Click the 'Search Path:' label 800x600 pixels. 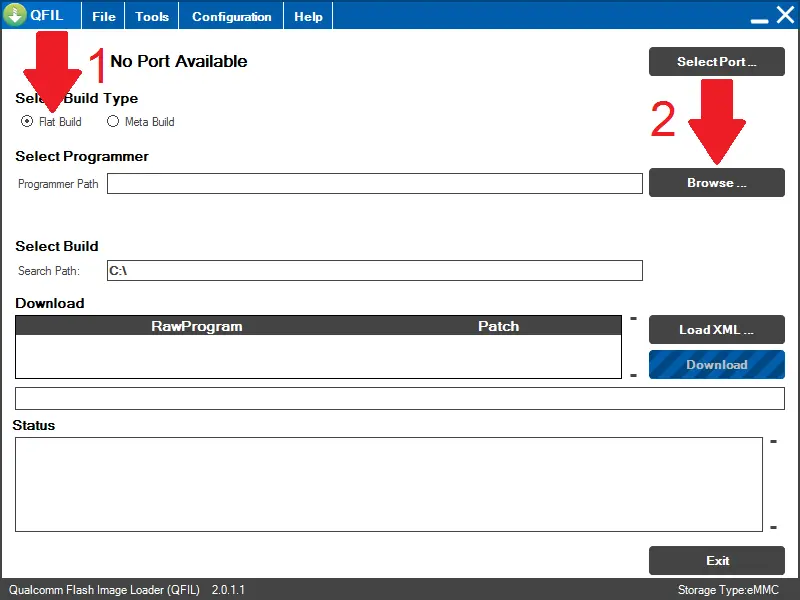48,270
